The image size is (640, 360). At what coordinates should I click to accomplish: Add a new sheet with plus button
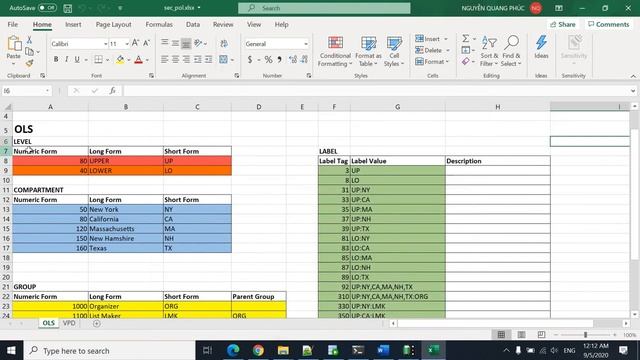(x=96, y=323)
